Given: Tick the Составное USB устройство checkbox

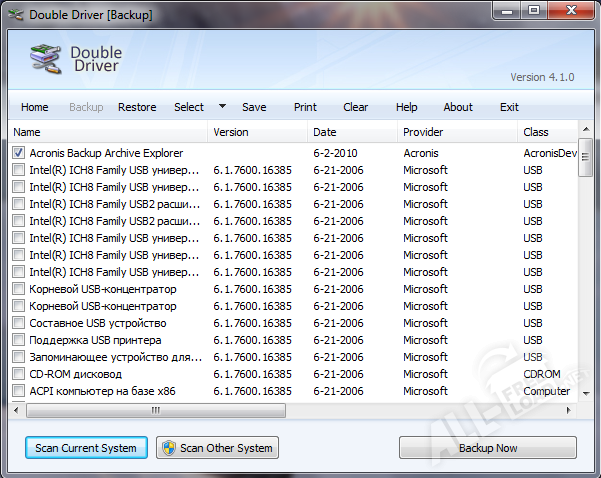Looking at the screenshot, I should [x=19, y=323].
